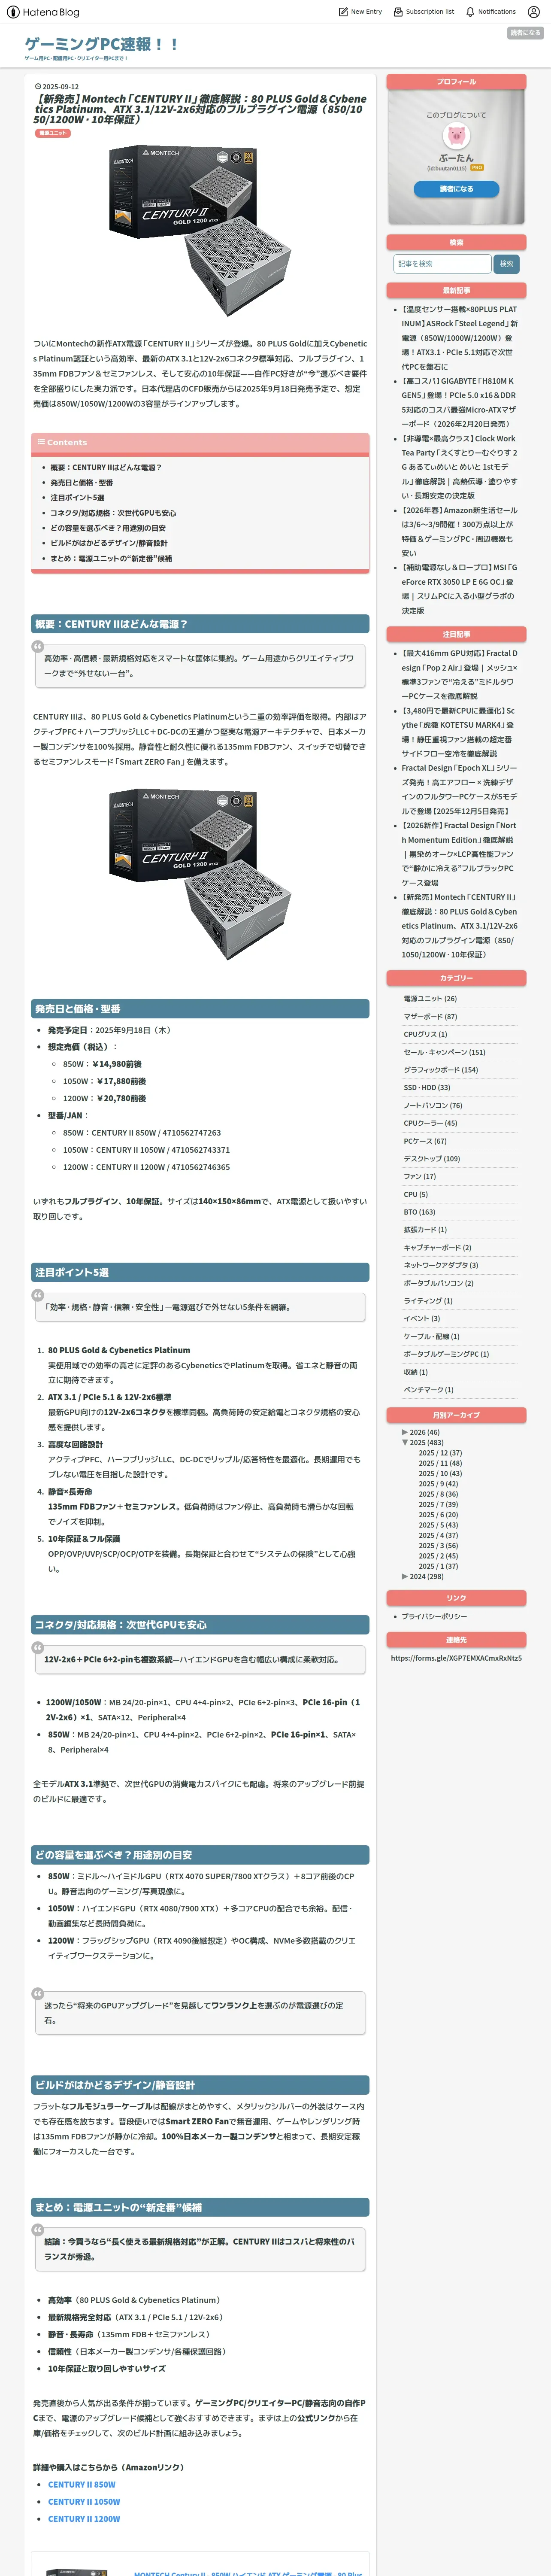
Task: Expand the 2026 (46) archive triangle
Action: pos(405,1432)
